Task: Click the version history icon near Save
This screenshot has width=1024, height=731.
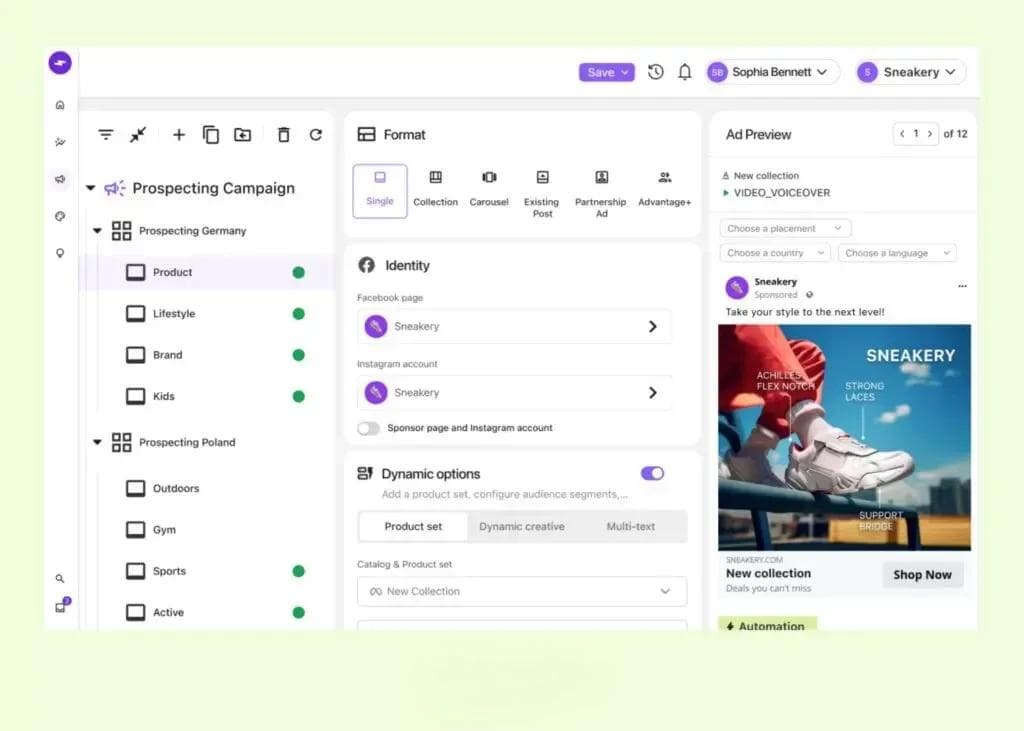Action: 655,72
